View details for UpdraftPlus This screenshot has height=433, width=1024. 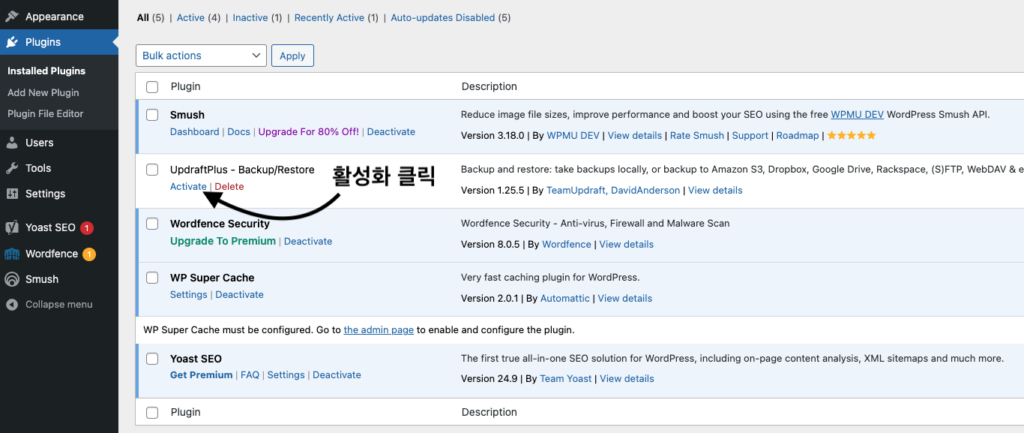715,191
